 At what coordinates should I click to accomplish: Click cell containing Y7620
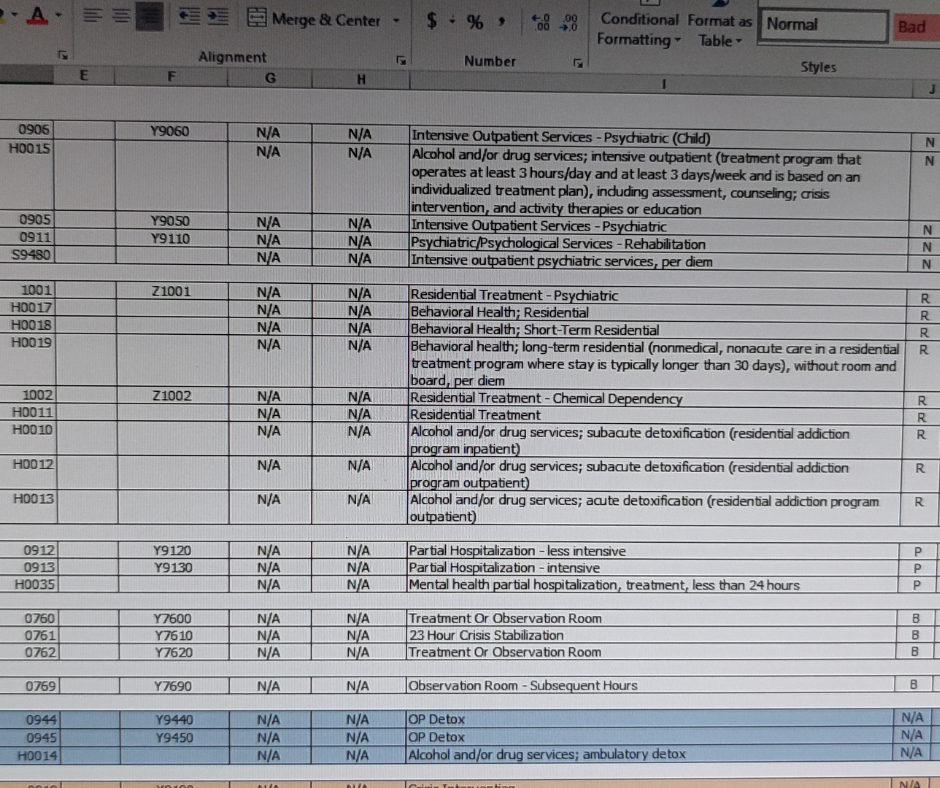174,652
